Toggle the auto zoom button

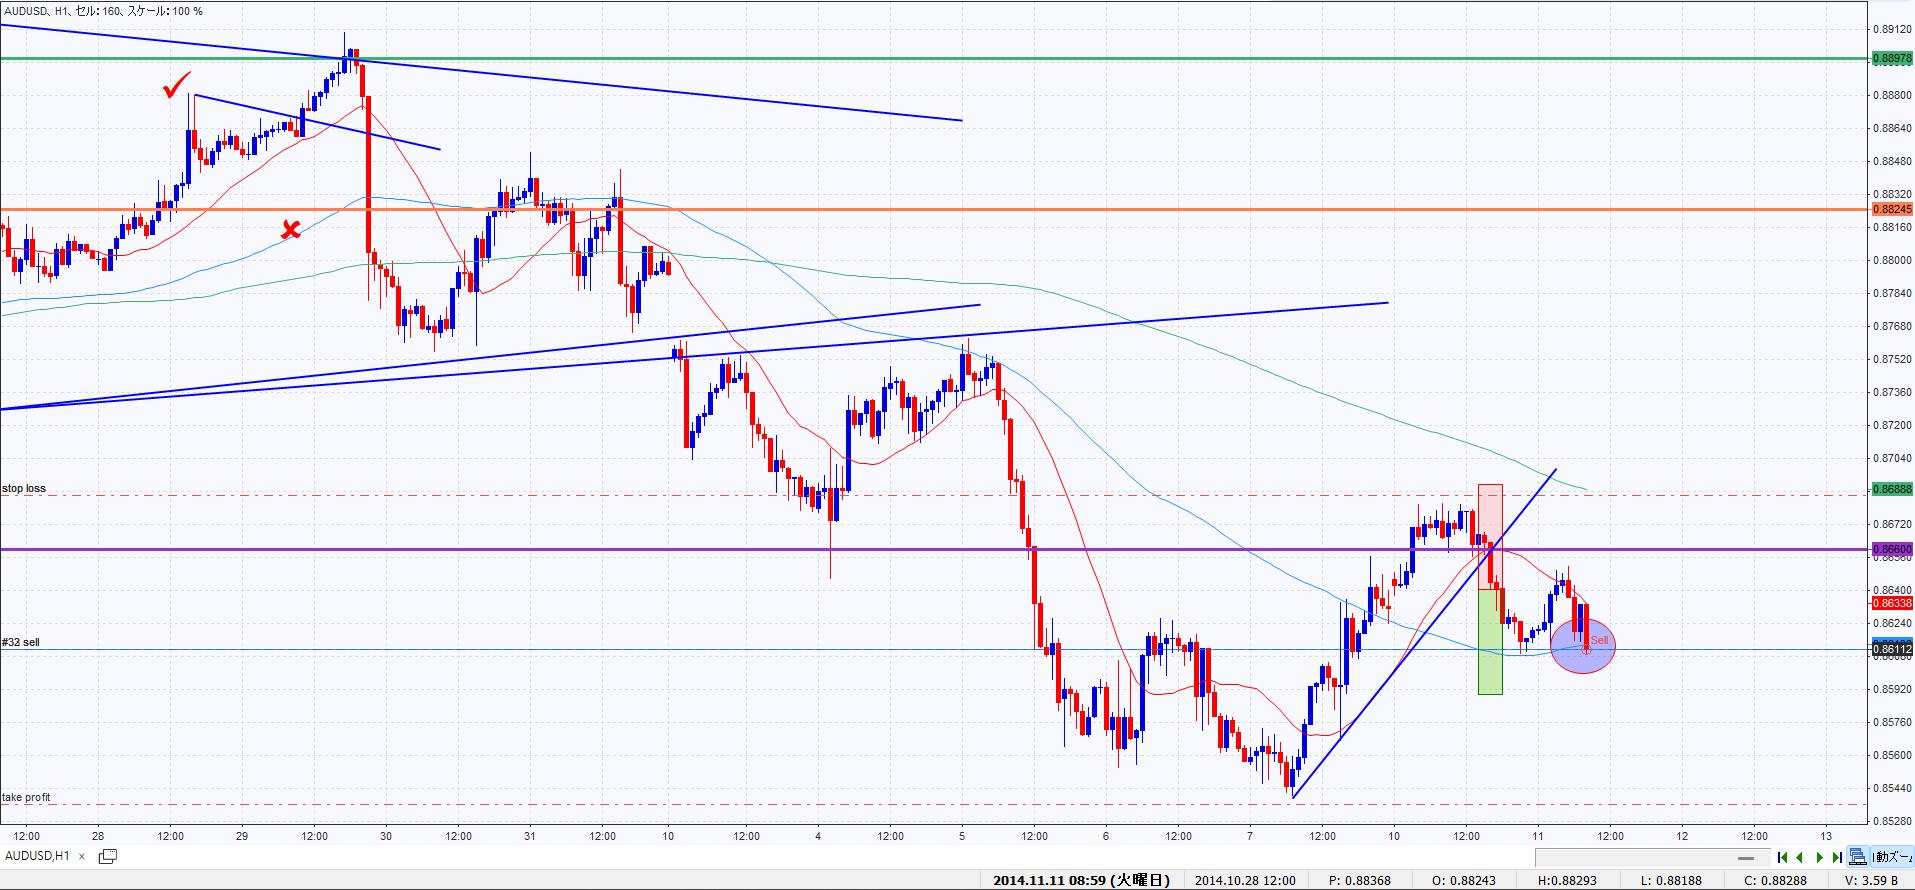[1892, 857]
